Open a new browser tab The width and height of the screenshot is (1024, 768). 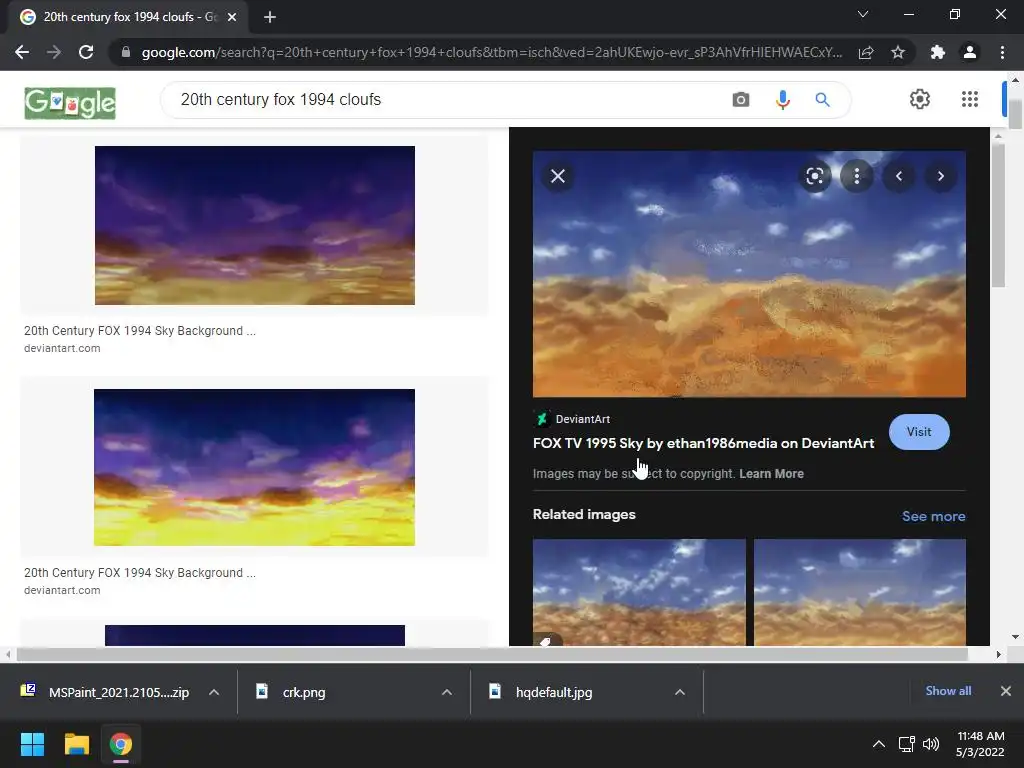click(270, 17)
